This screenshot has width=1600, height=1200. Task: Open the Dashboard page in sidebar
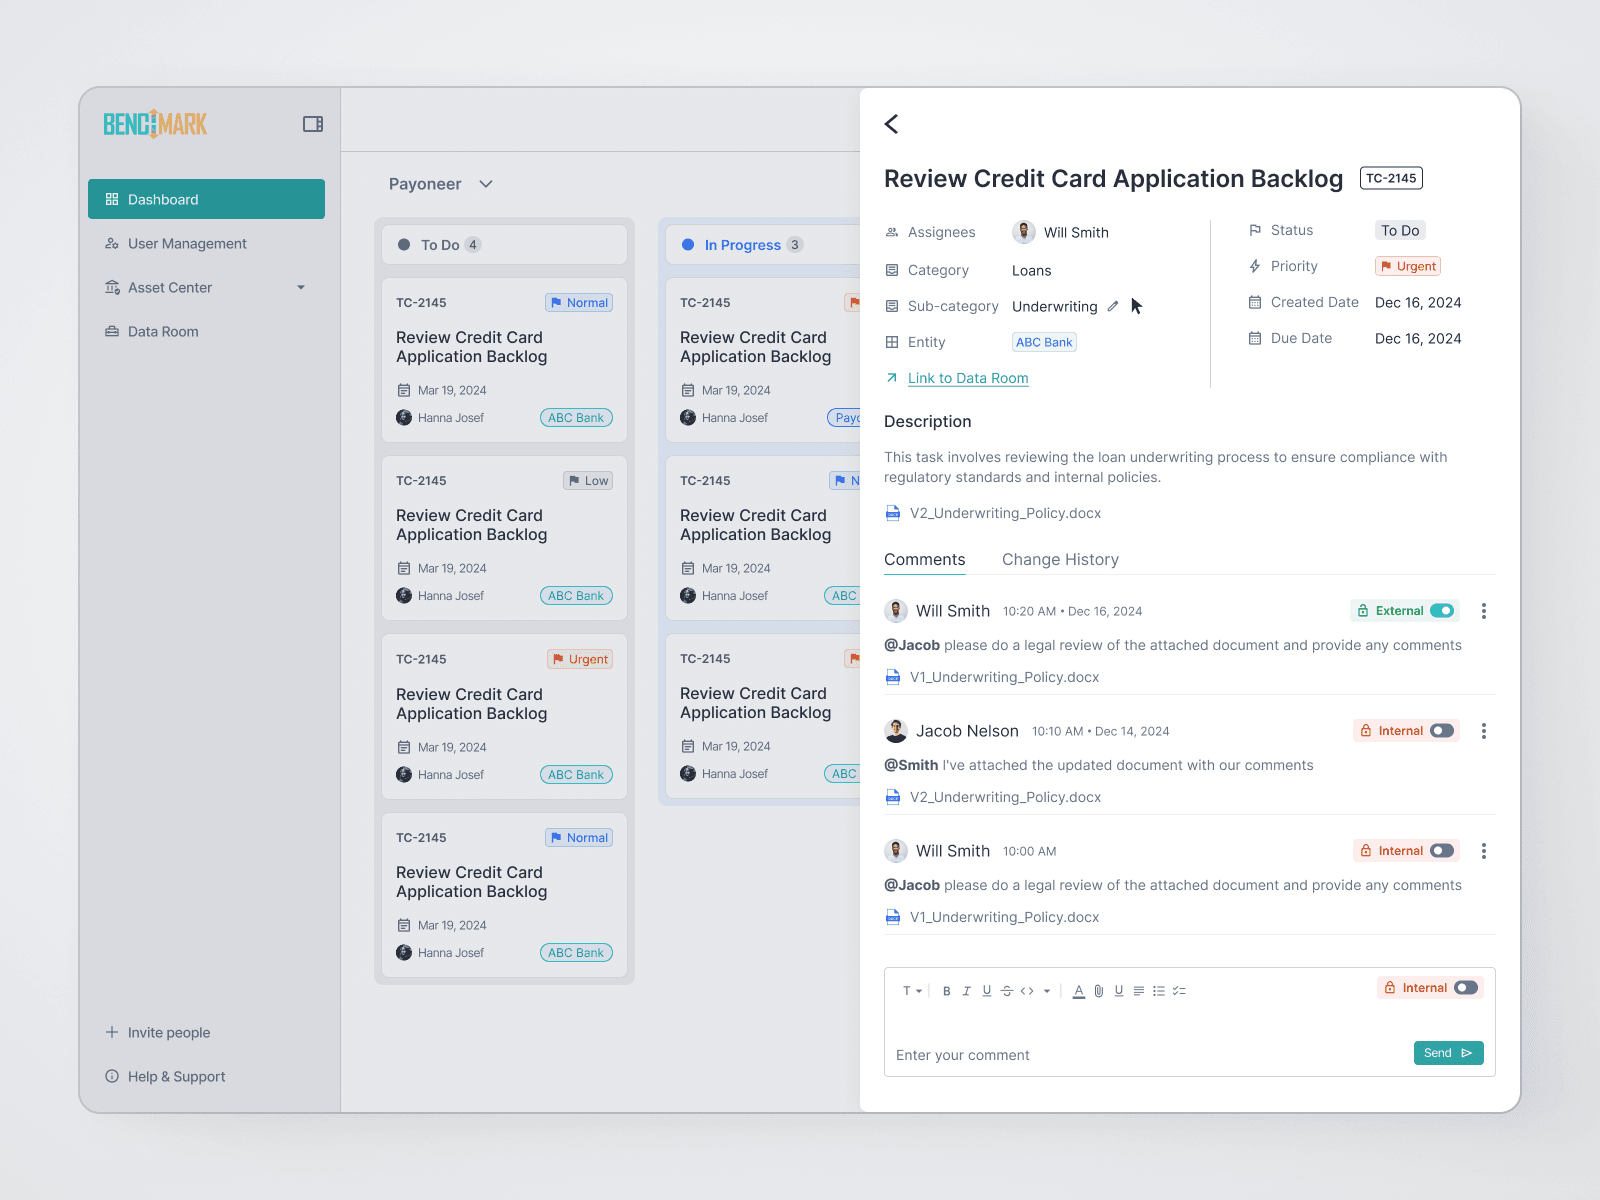(x=206, y=199)
